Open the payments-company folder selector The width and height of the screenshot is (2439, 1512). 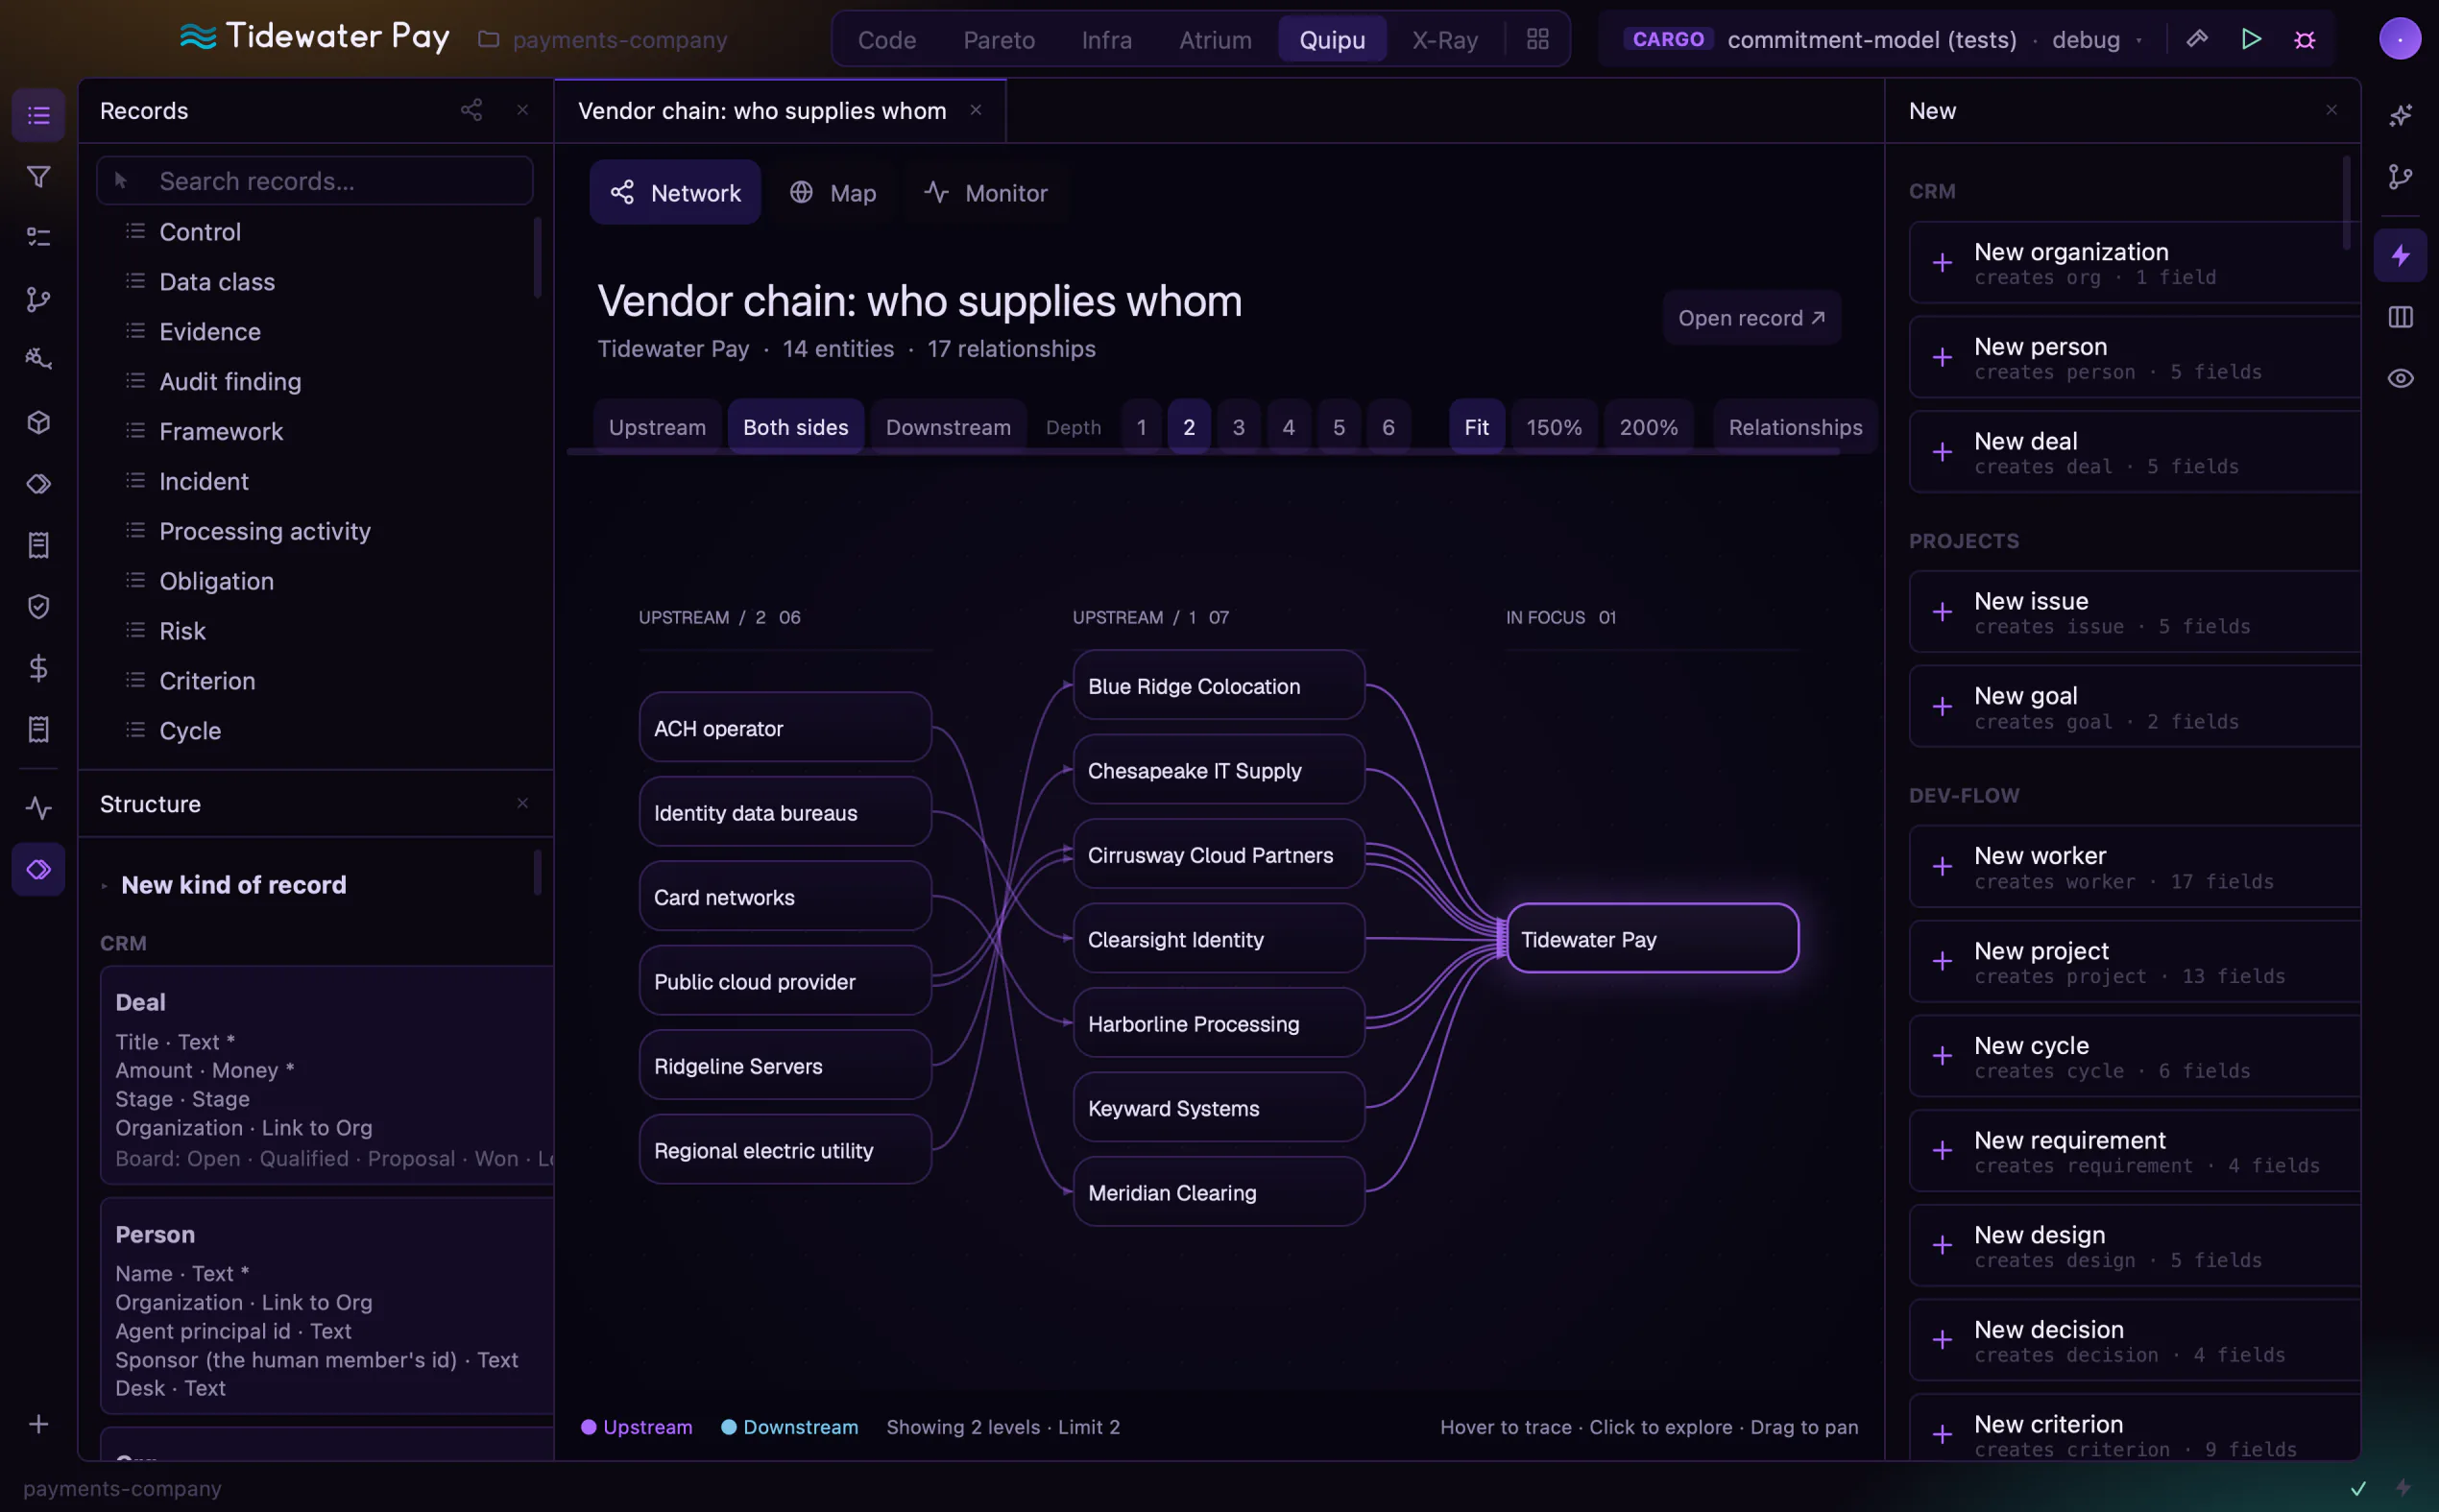(x=603, y=39)
